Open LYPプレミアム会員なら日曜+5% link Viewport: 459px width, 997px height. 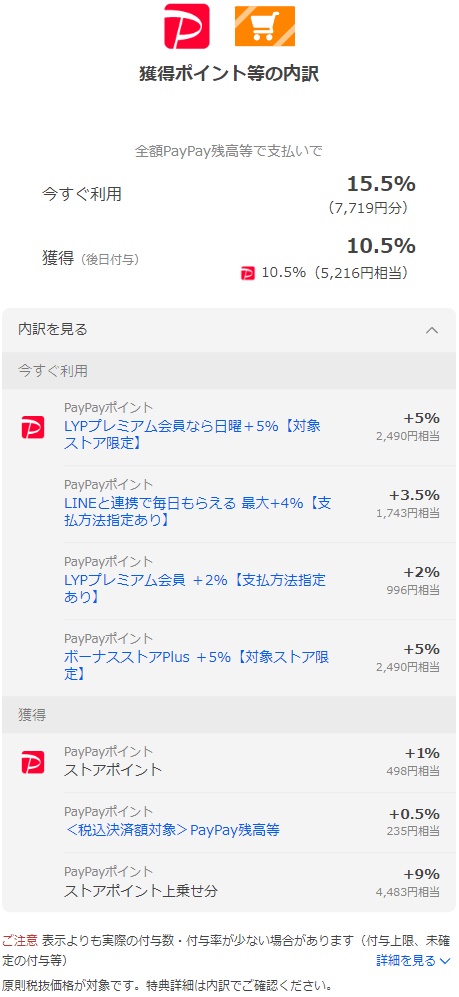pyautogui.click(x=192, y=434)
